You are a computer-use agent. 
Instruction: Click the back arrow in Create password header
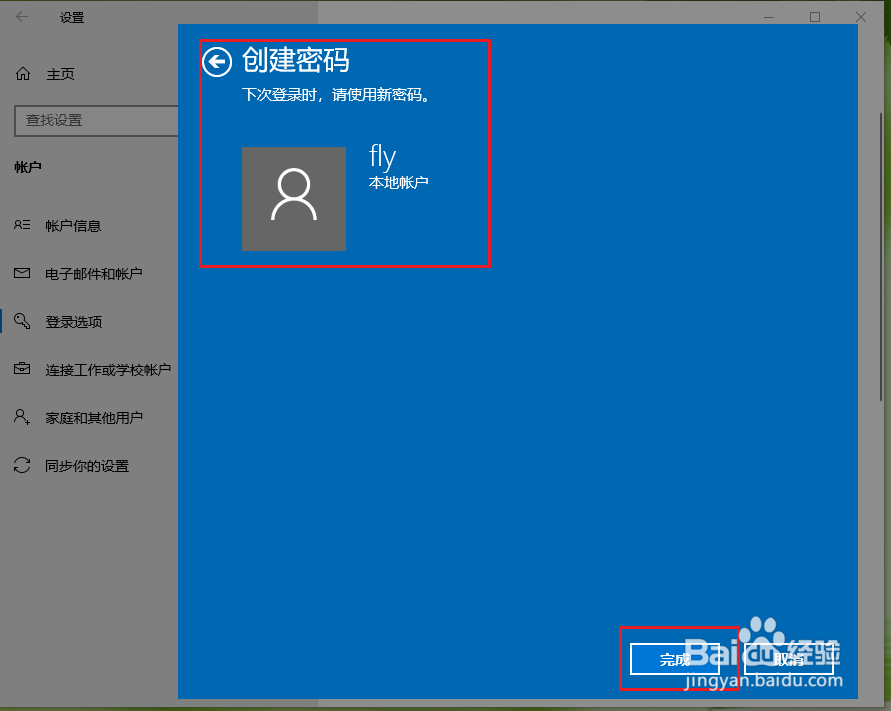click(x=217, y=61)
